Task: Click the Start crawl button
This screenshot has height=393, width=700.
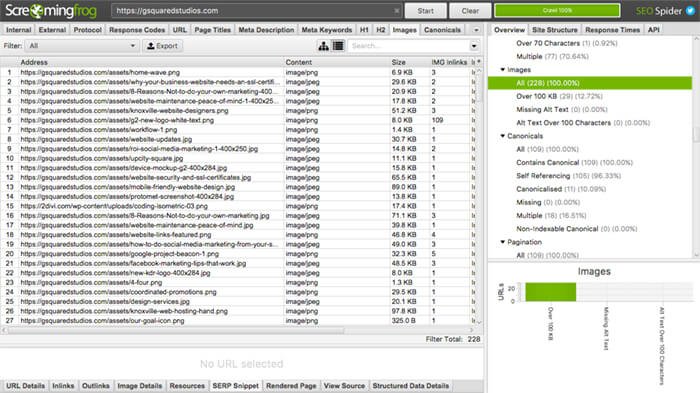Action: pyautogui.click(x=425, y=11)
